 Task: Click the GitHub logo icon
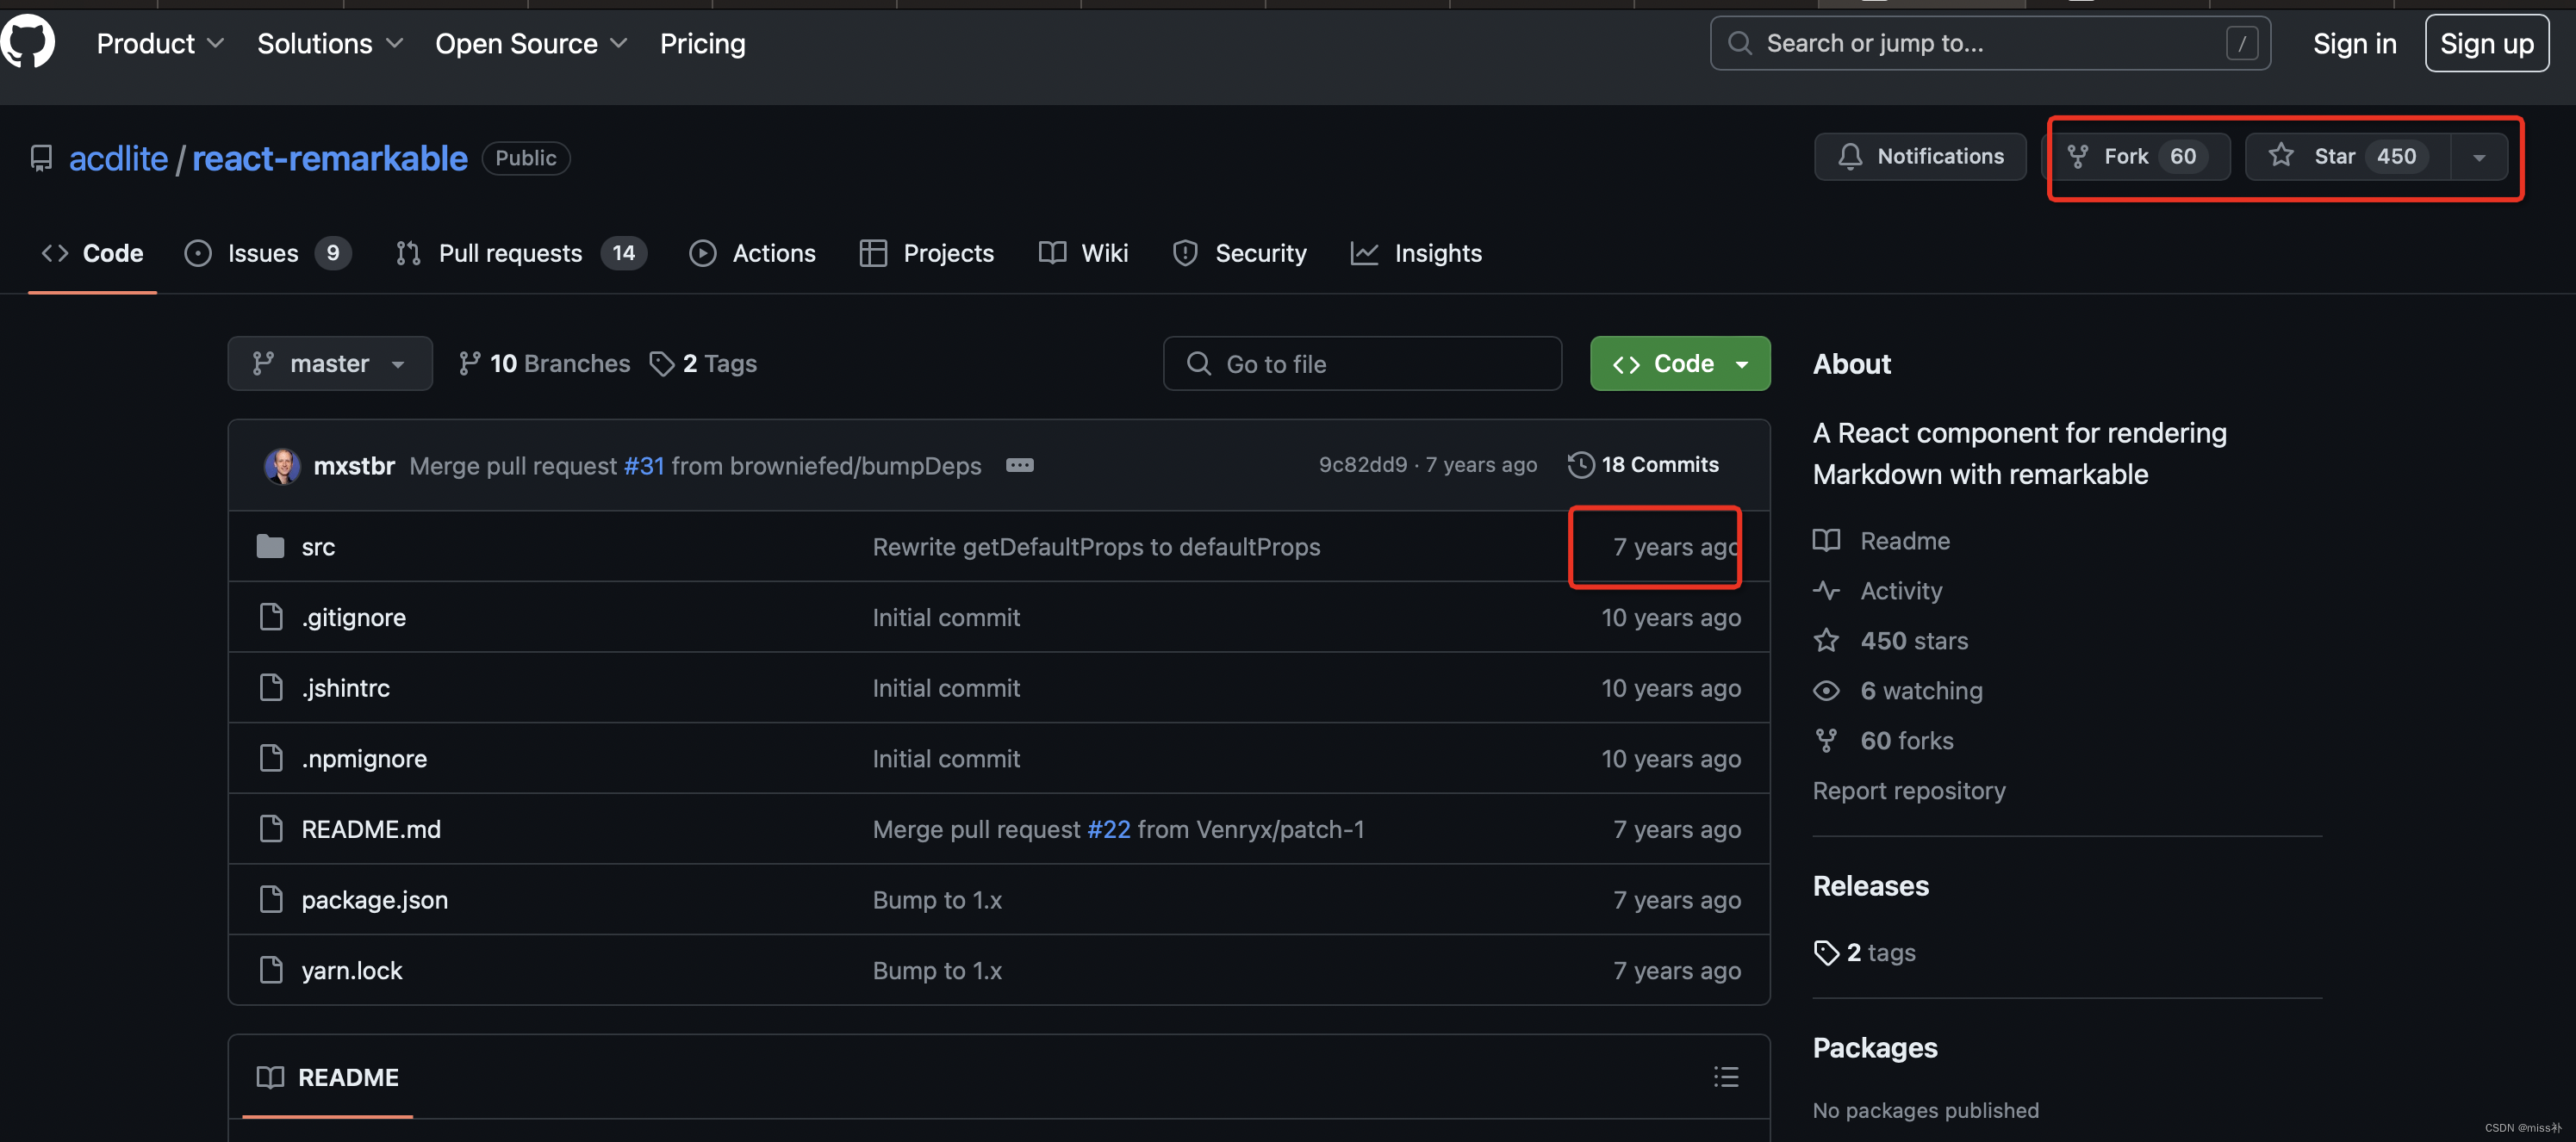(x=28, y=42)
